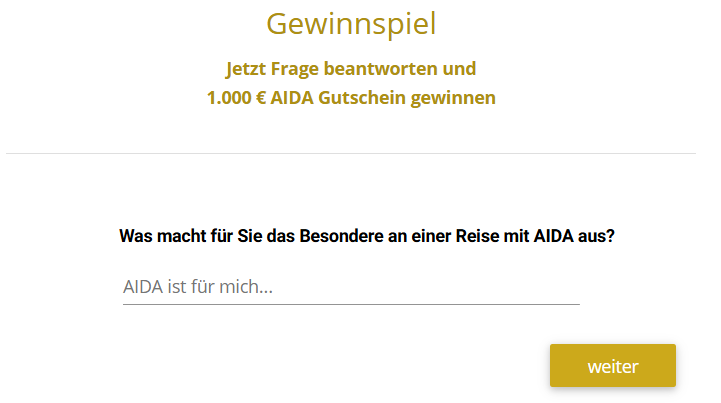Click "für Sie" in the question text

(228, 237)
